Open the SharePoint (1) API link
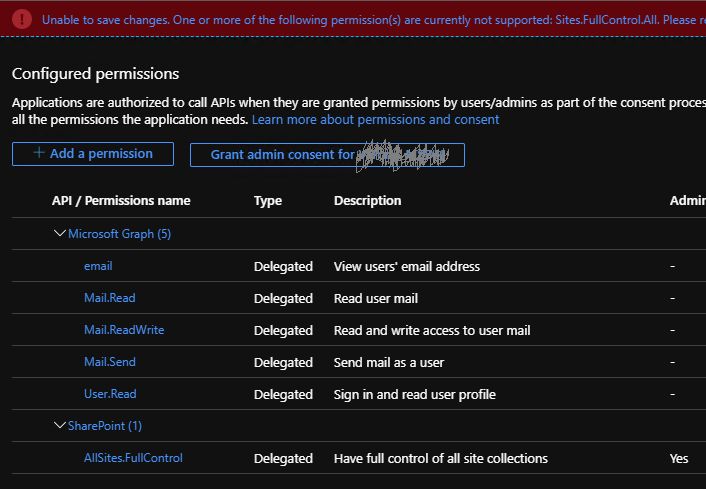Image resolution: width=706 pixels, height=489 pixels. [x=105, y=426]
